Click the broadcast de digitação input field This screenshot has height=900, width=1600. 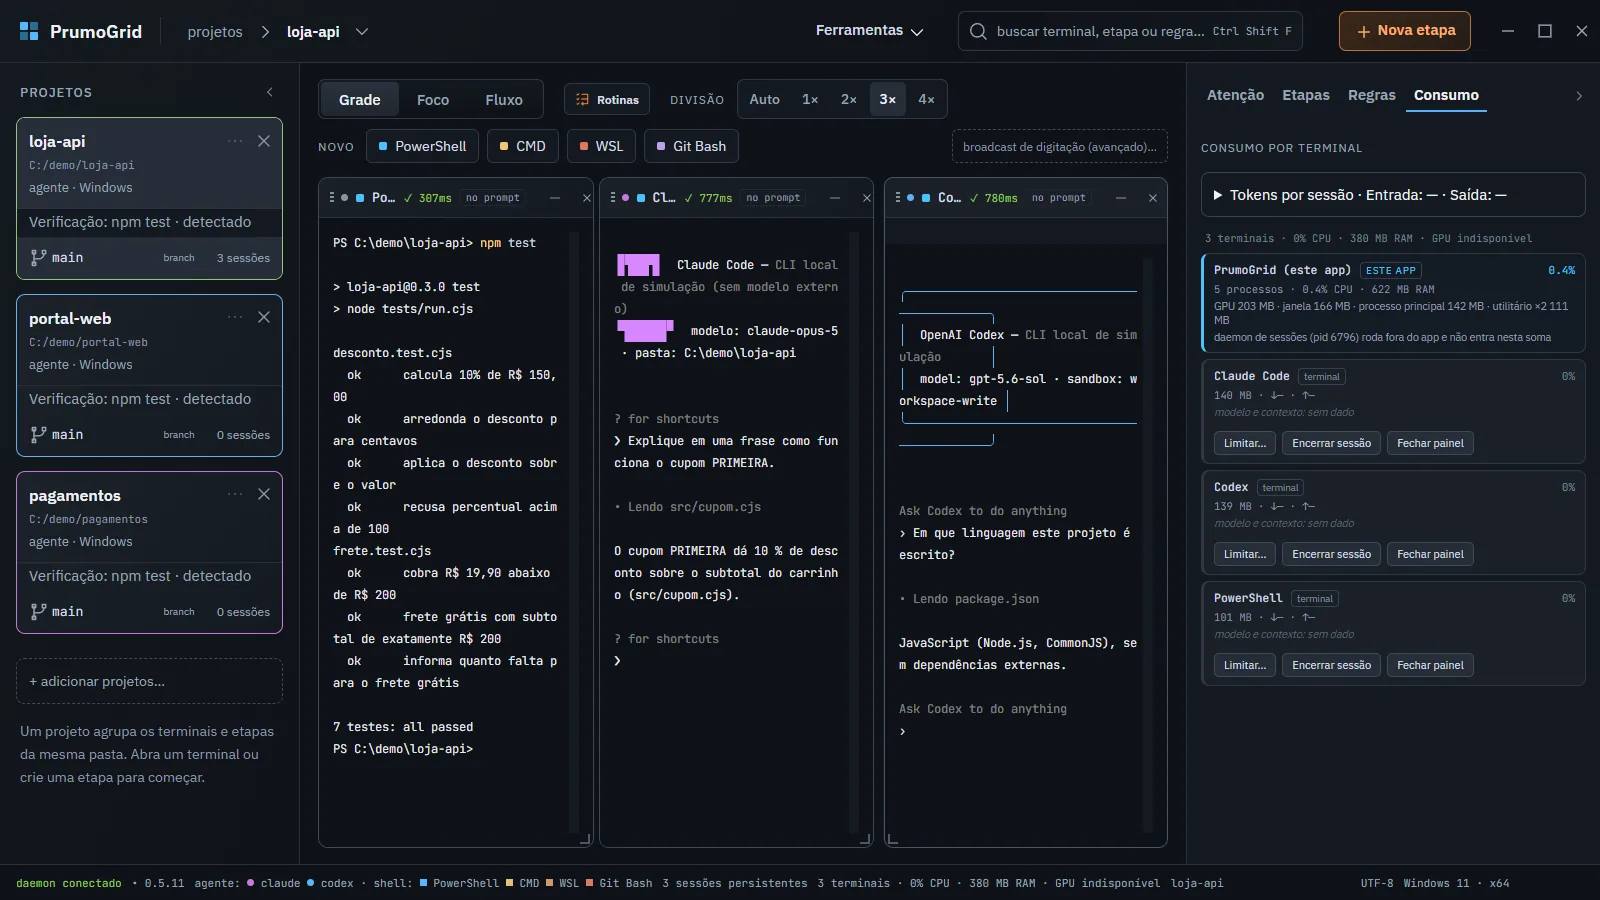[1059, 146]
